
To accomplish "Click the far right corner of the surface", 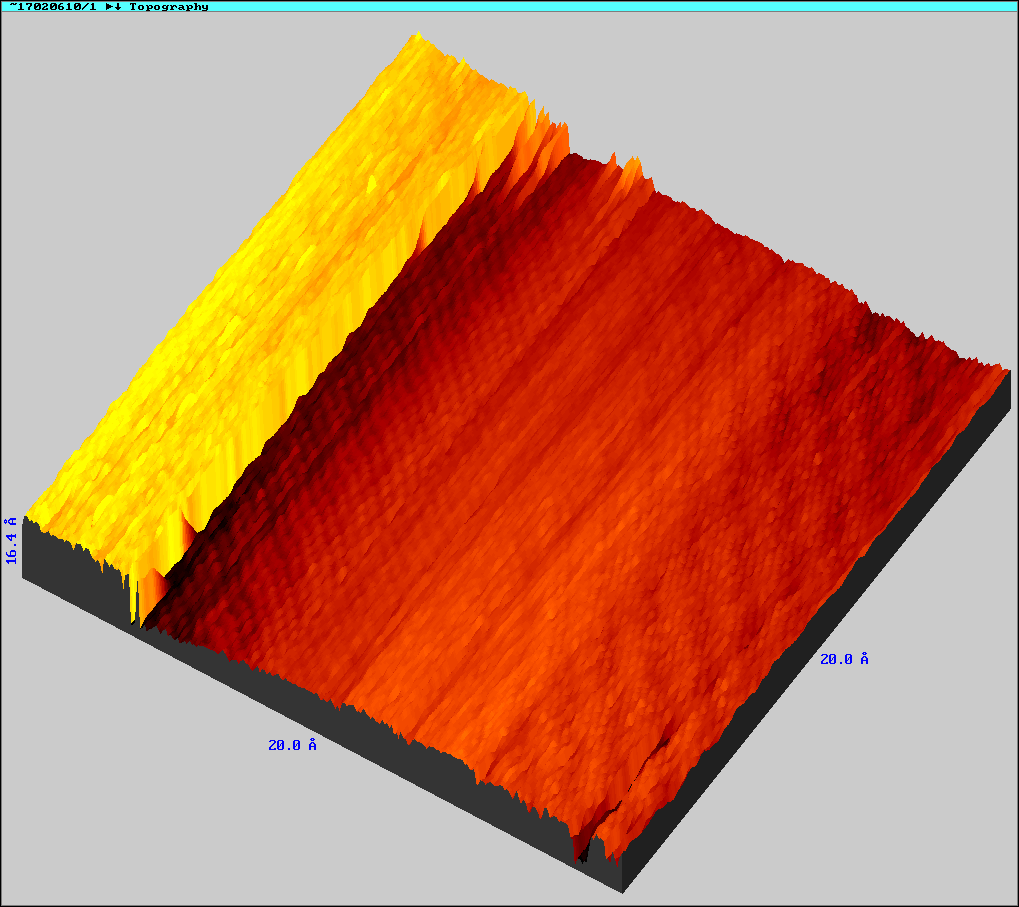I will tap(1005, 370).
